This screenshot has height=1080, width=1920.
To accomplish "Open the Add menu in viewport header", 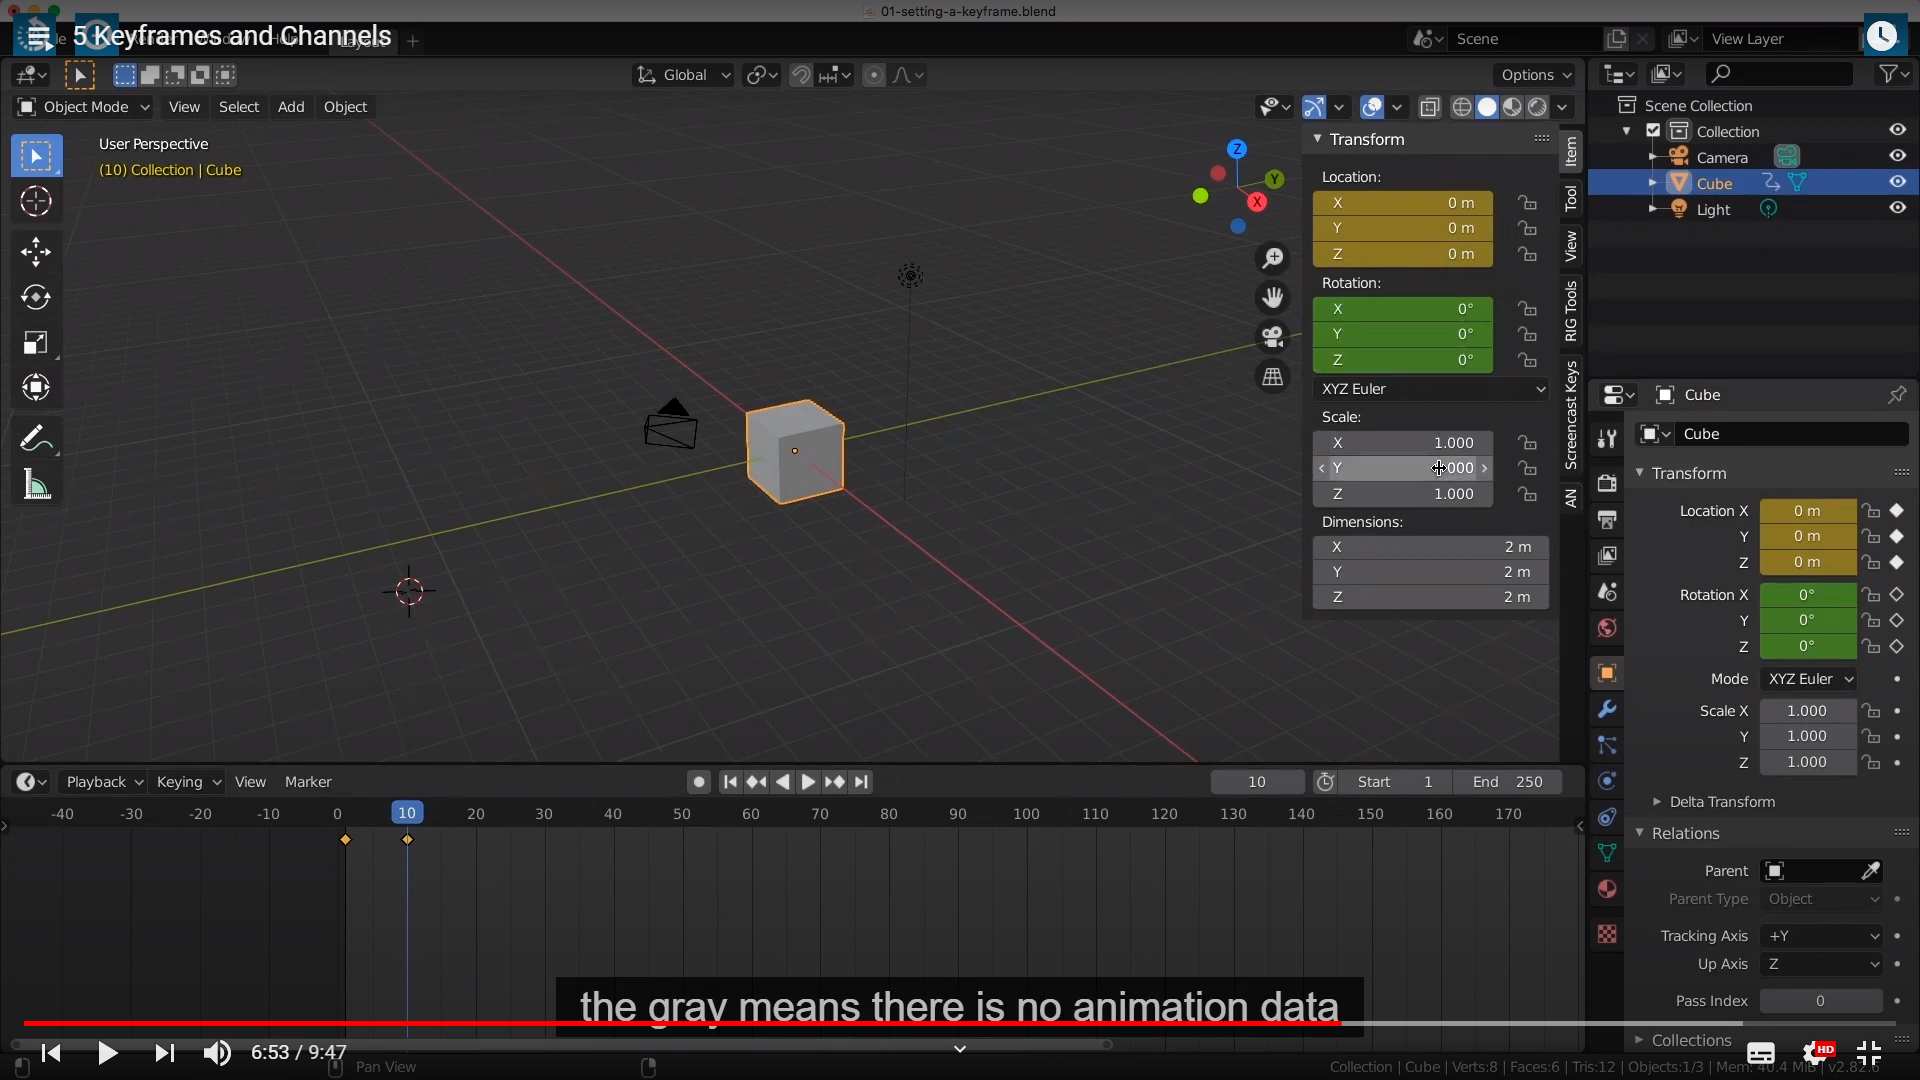I will 291,107.
